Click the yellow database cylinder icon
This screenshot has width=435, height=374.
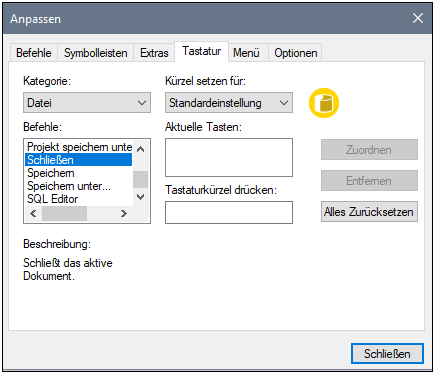(324, 103)
